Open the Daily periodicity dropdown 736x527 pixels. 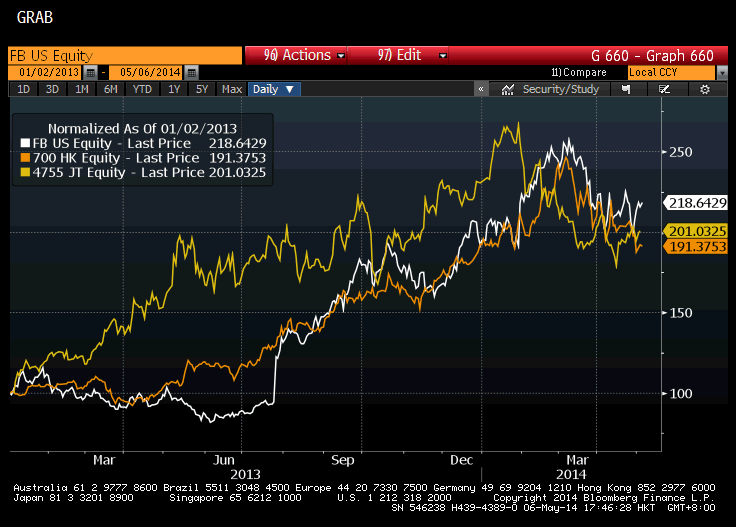[x=274, y=89]
